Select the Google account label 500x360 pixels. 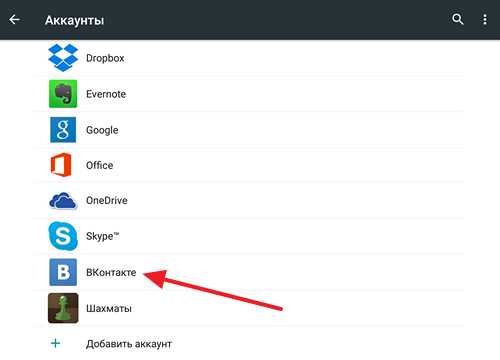[x=102, y=130]
